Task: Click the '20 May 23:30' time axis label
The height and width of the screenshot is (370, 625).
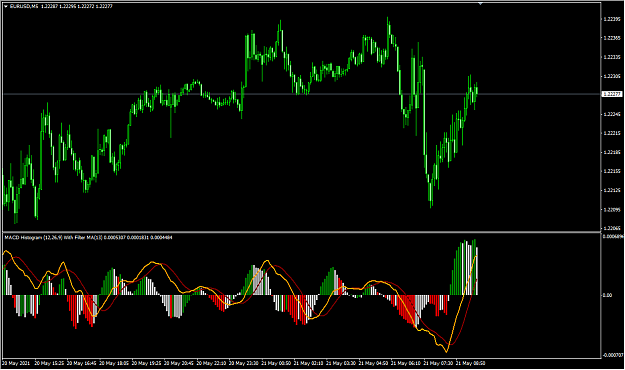Action: pos(244,363)
